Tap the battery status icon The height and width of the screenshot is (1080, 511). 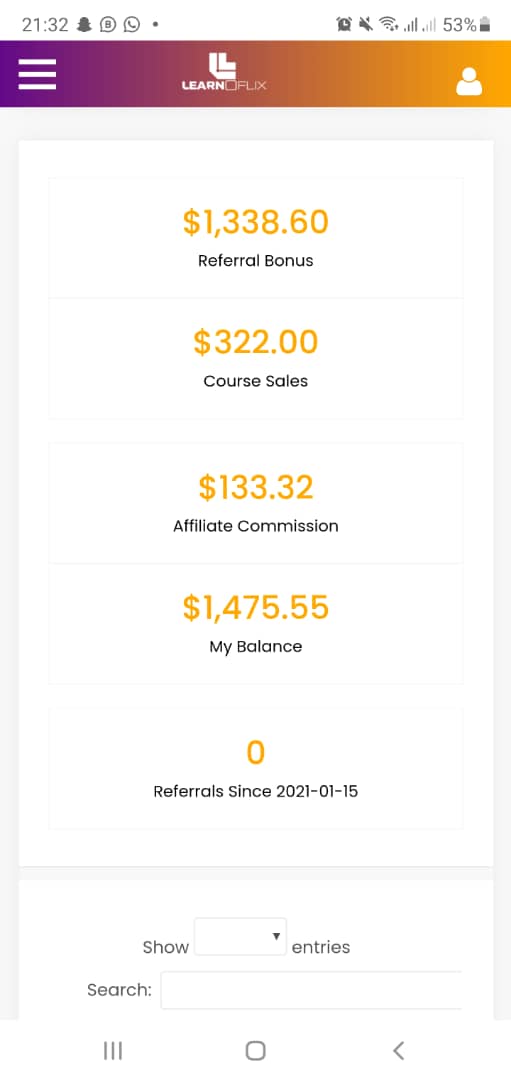(x=484, y=25)
